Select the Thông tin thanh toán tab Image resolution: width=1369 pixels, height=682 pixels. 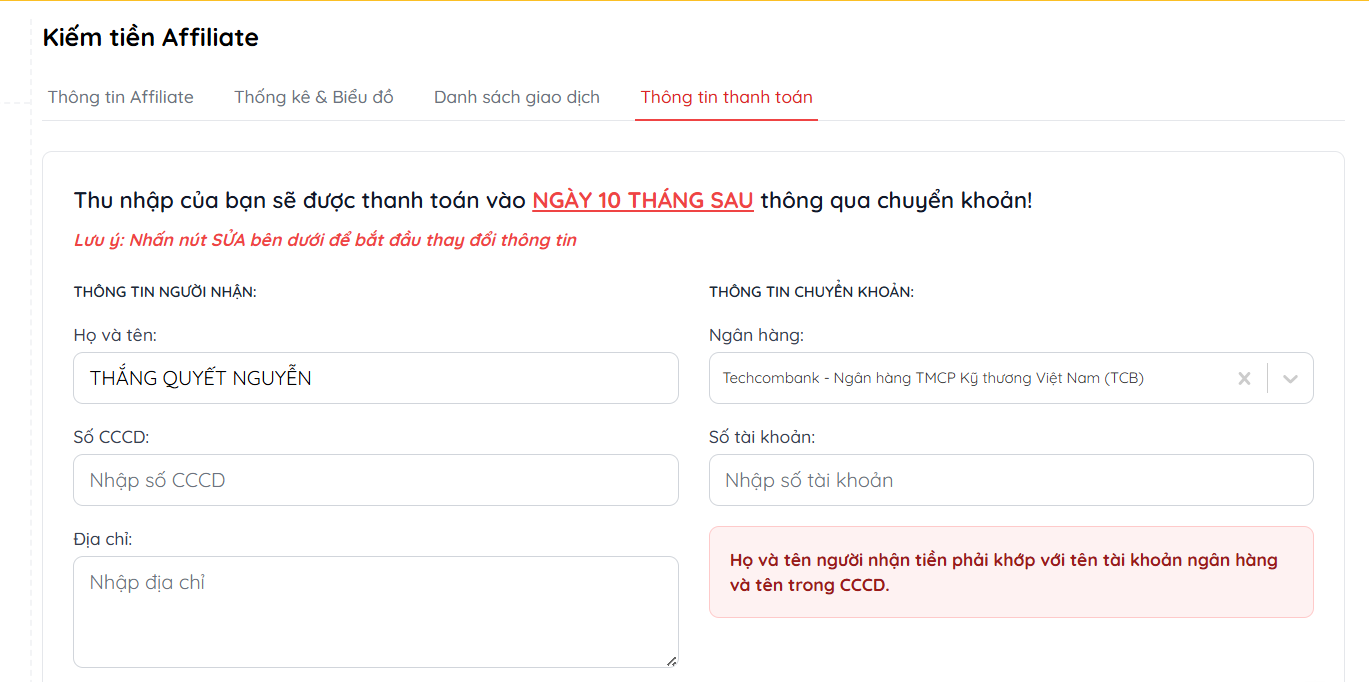point(726,97)
